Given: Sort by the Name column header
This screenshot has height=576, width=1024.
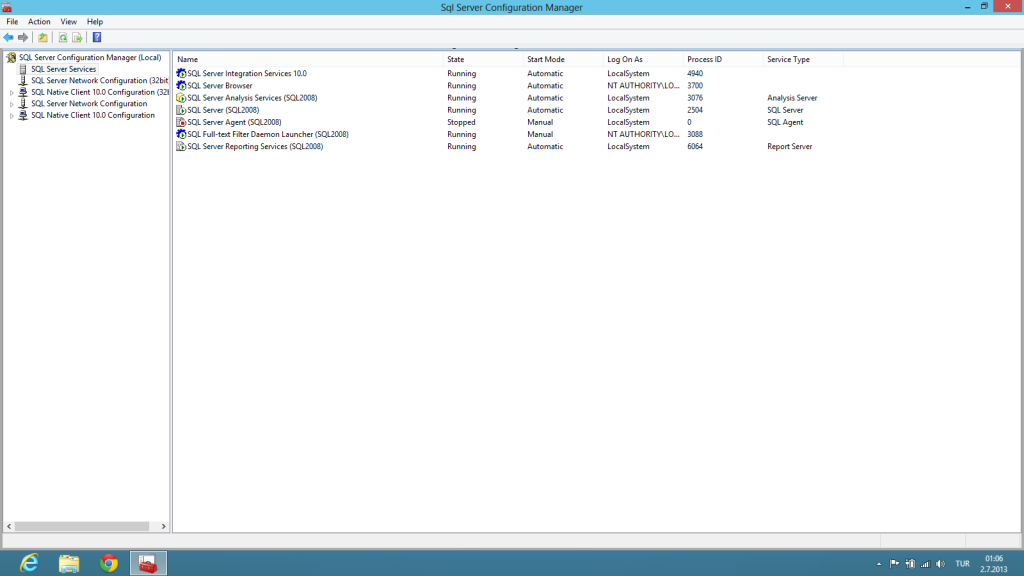Looking at the screenshot, I should tap(308, 59).
